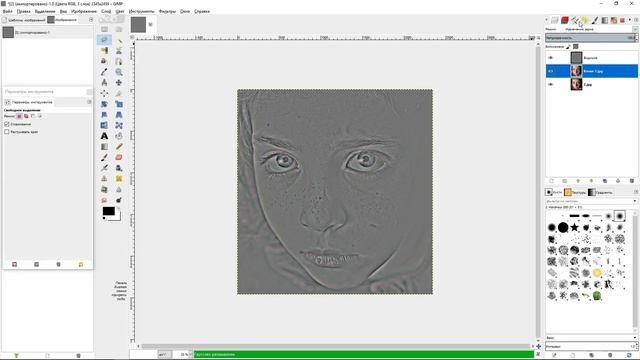640x360 pixels.
Task: Reset tool options with the yellow arrow button
Action: tap(80, 264)
